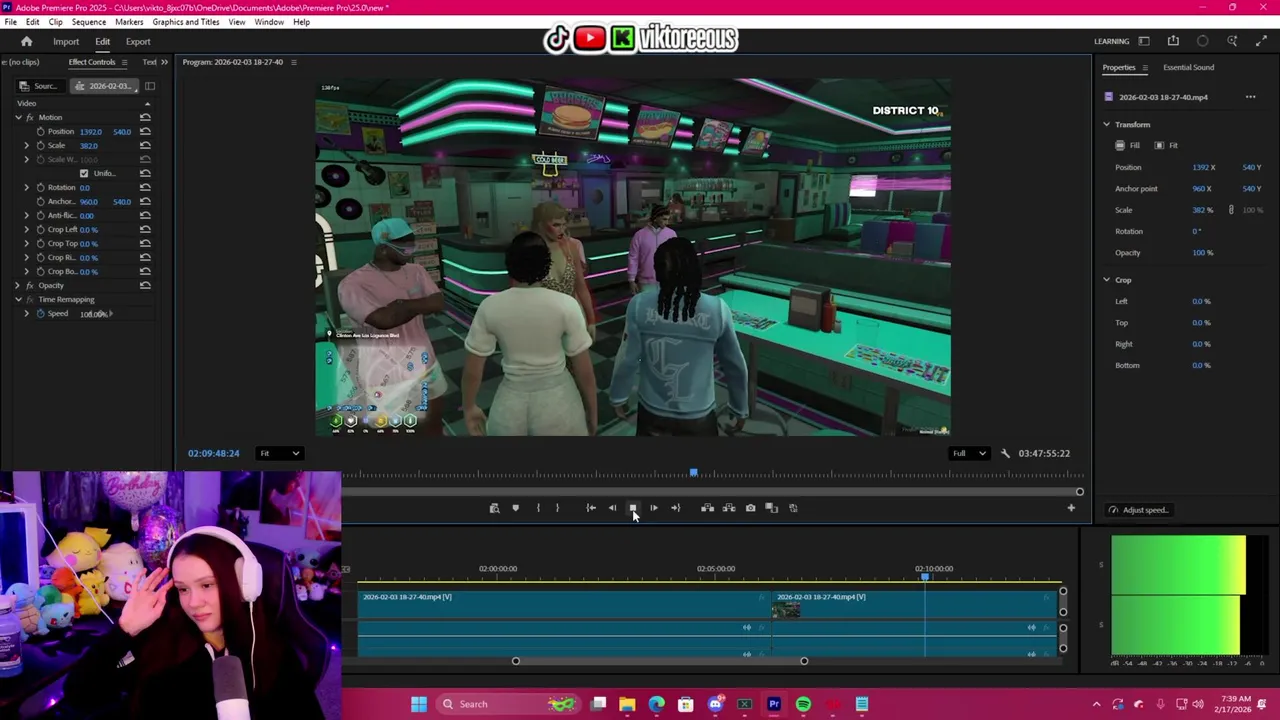Open Program monitor settings wrench
This screenshot has height=720, width=1280.
[1005, 453]
